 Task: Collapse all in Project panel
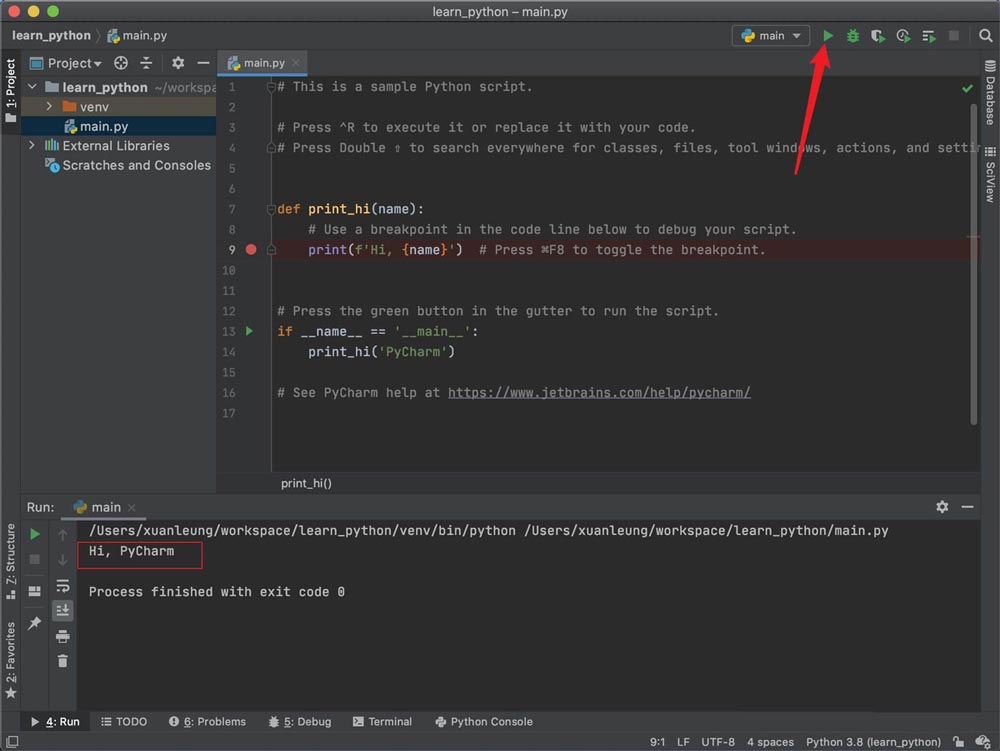146,63
